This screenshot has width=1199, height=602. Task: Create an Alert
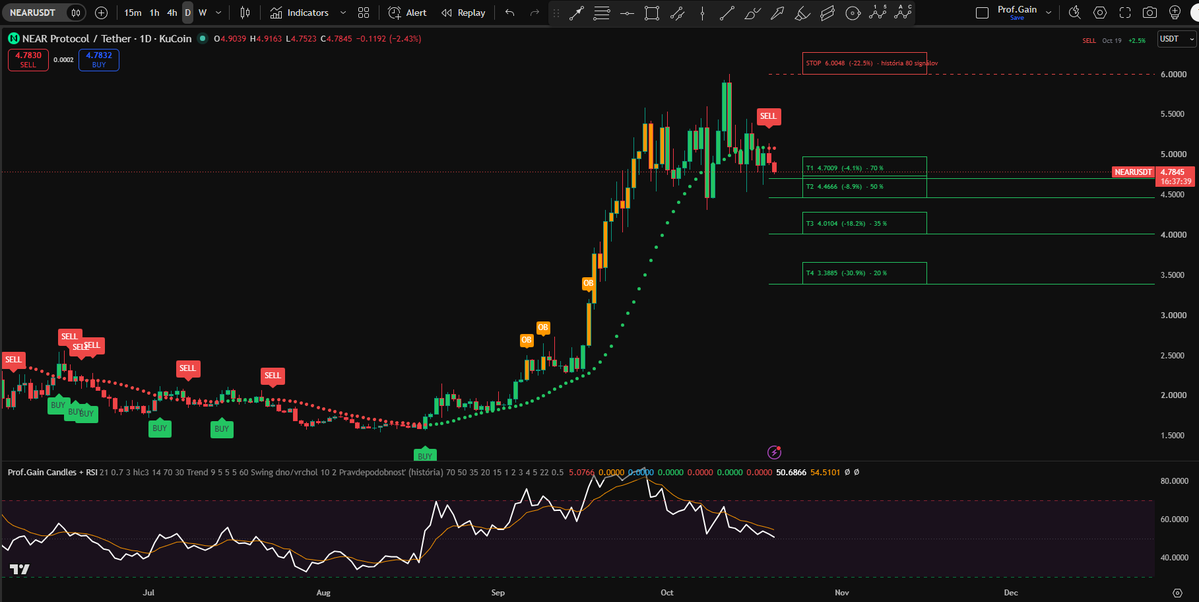(x=408, y=13)
